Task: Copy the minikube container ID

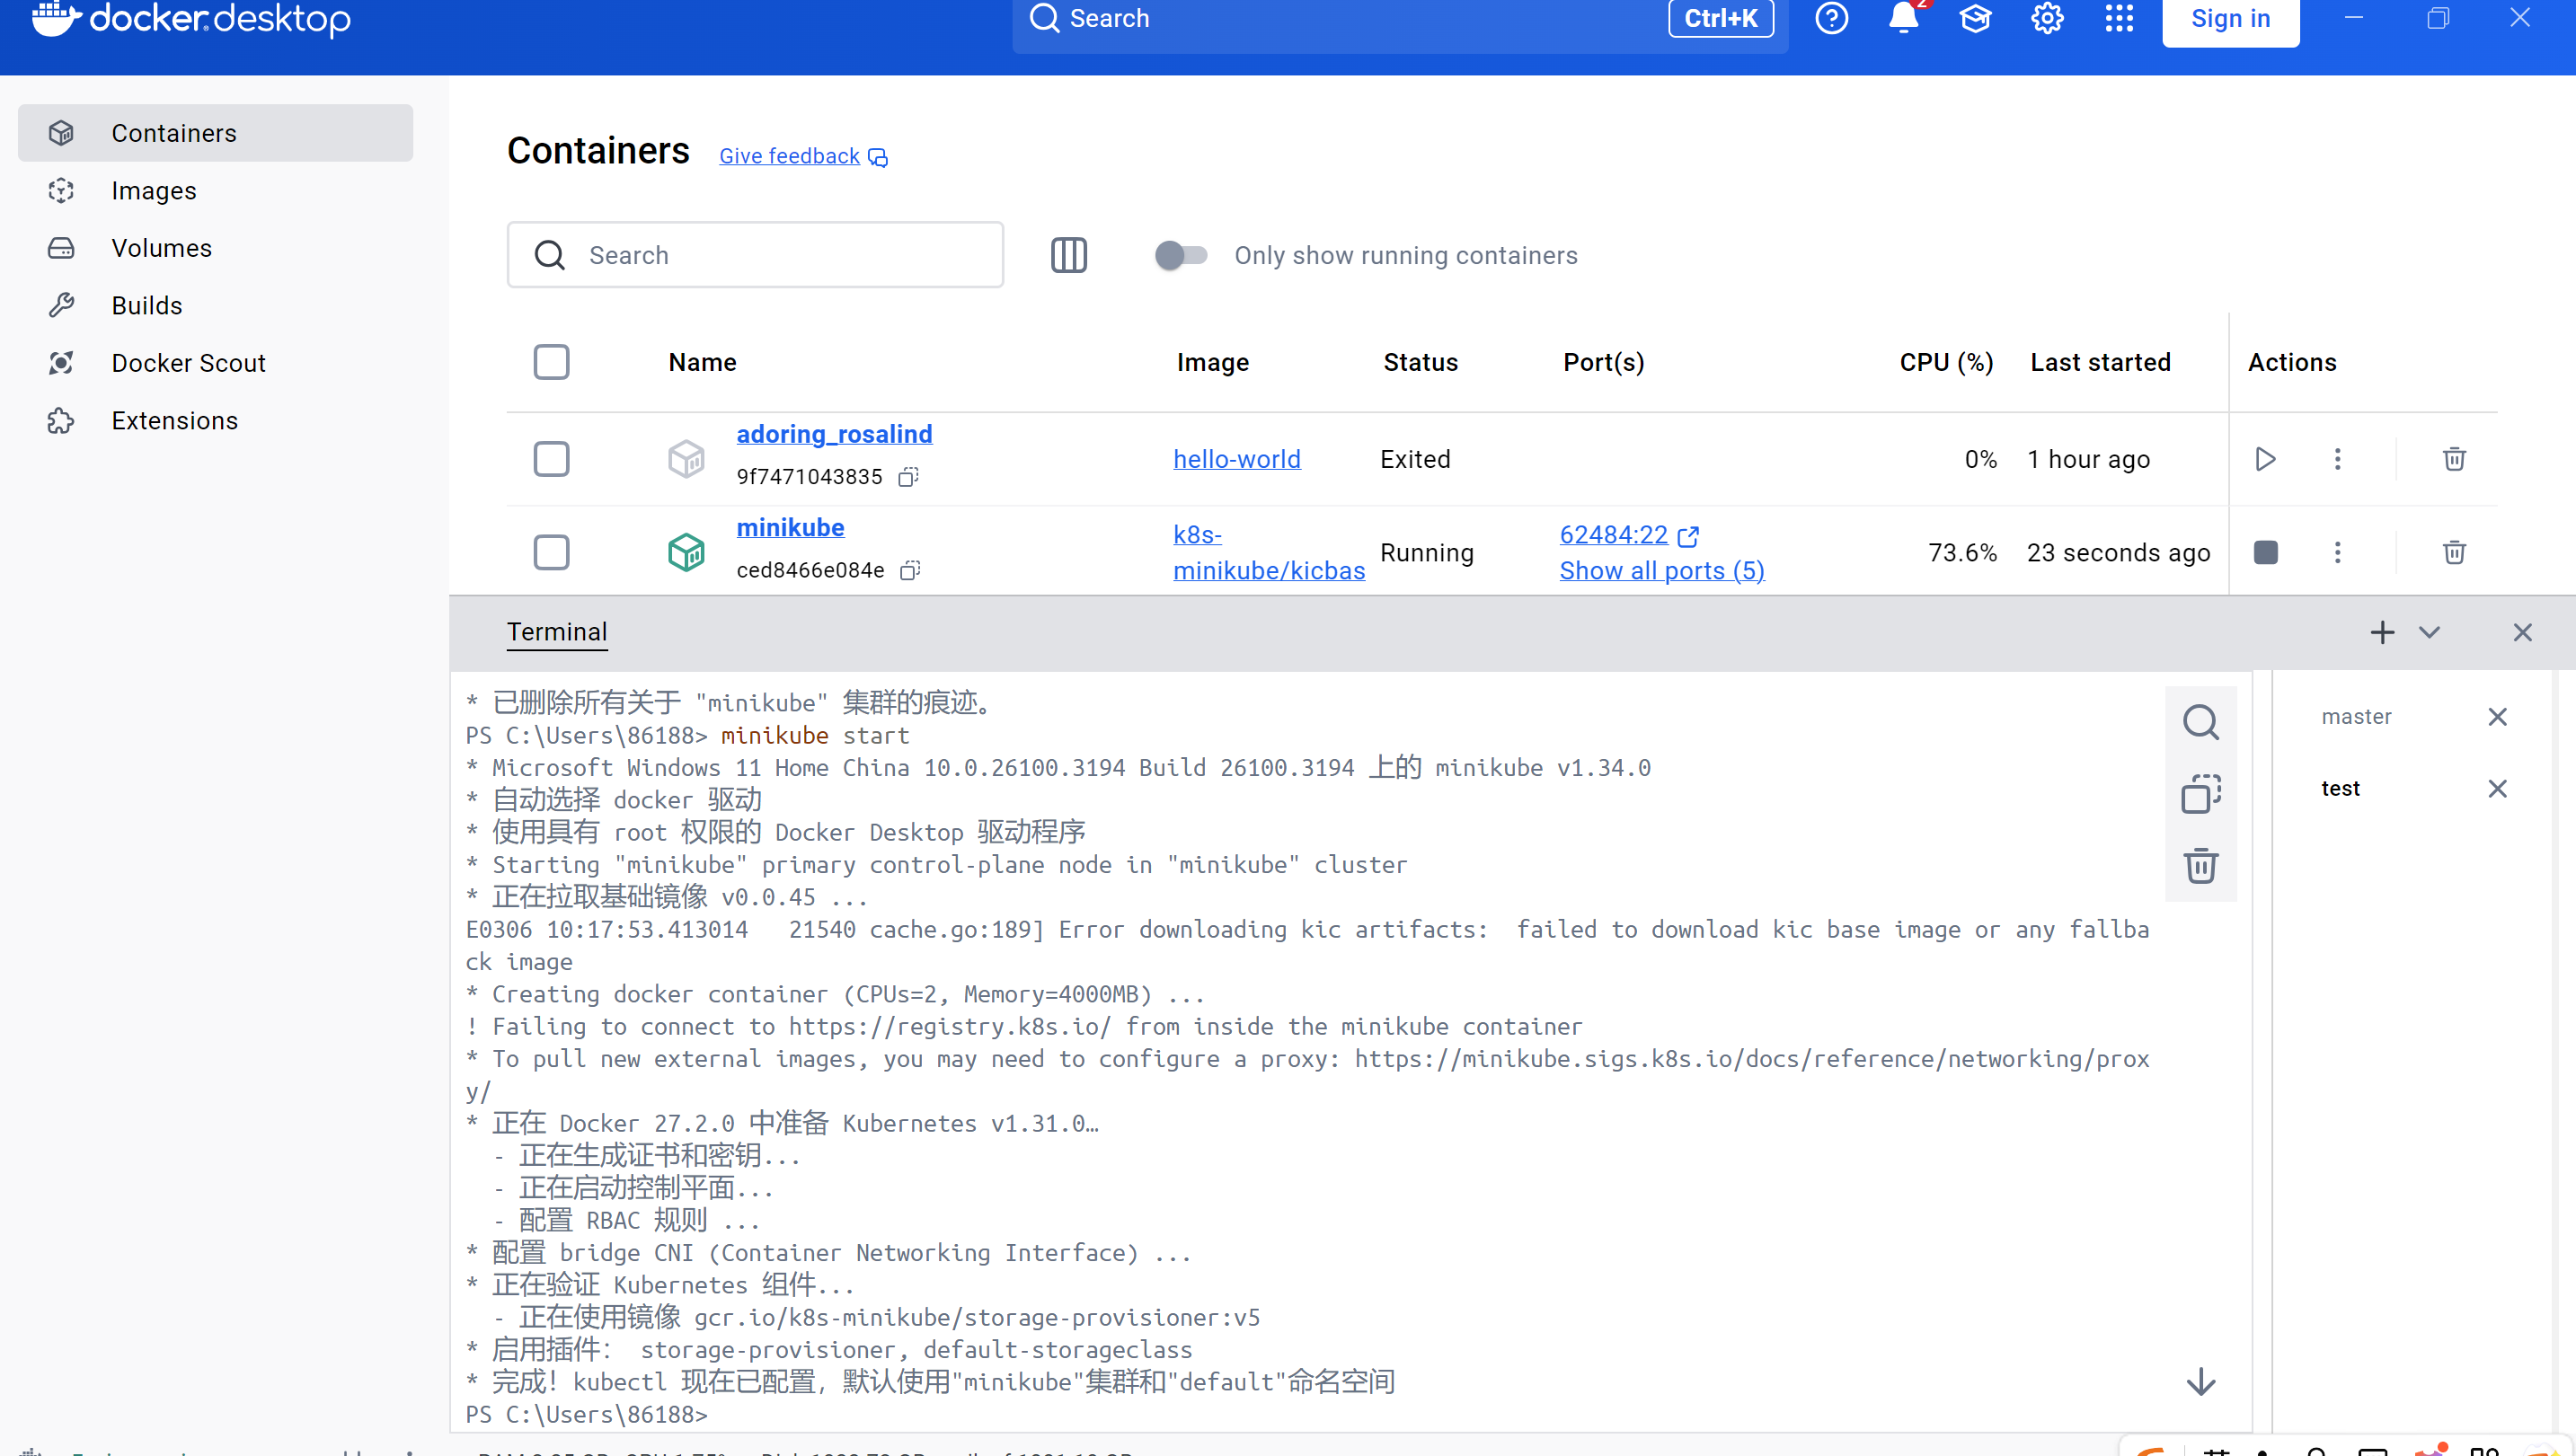Action: (x=909, y=570)
